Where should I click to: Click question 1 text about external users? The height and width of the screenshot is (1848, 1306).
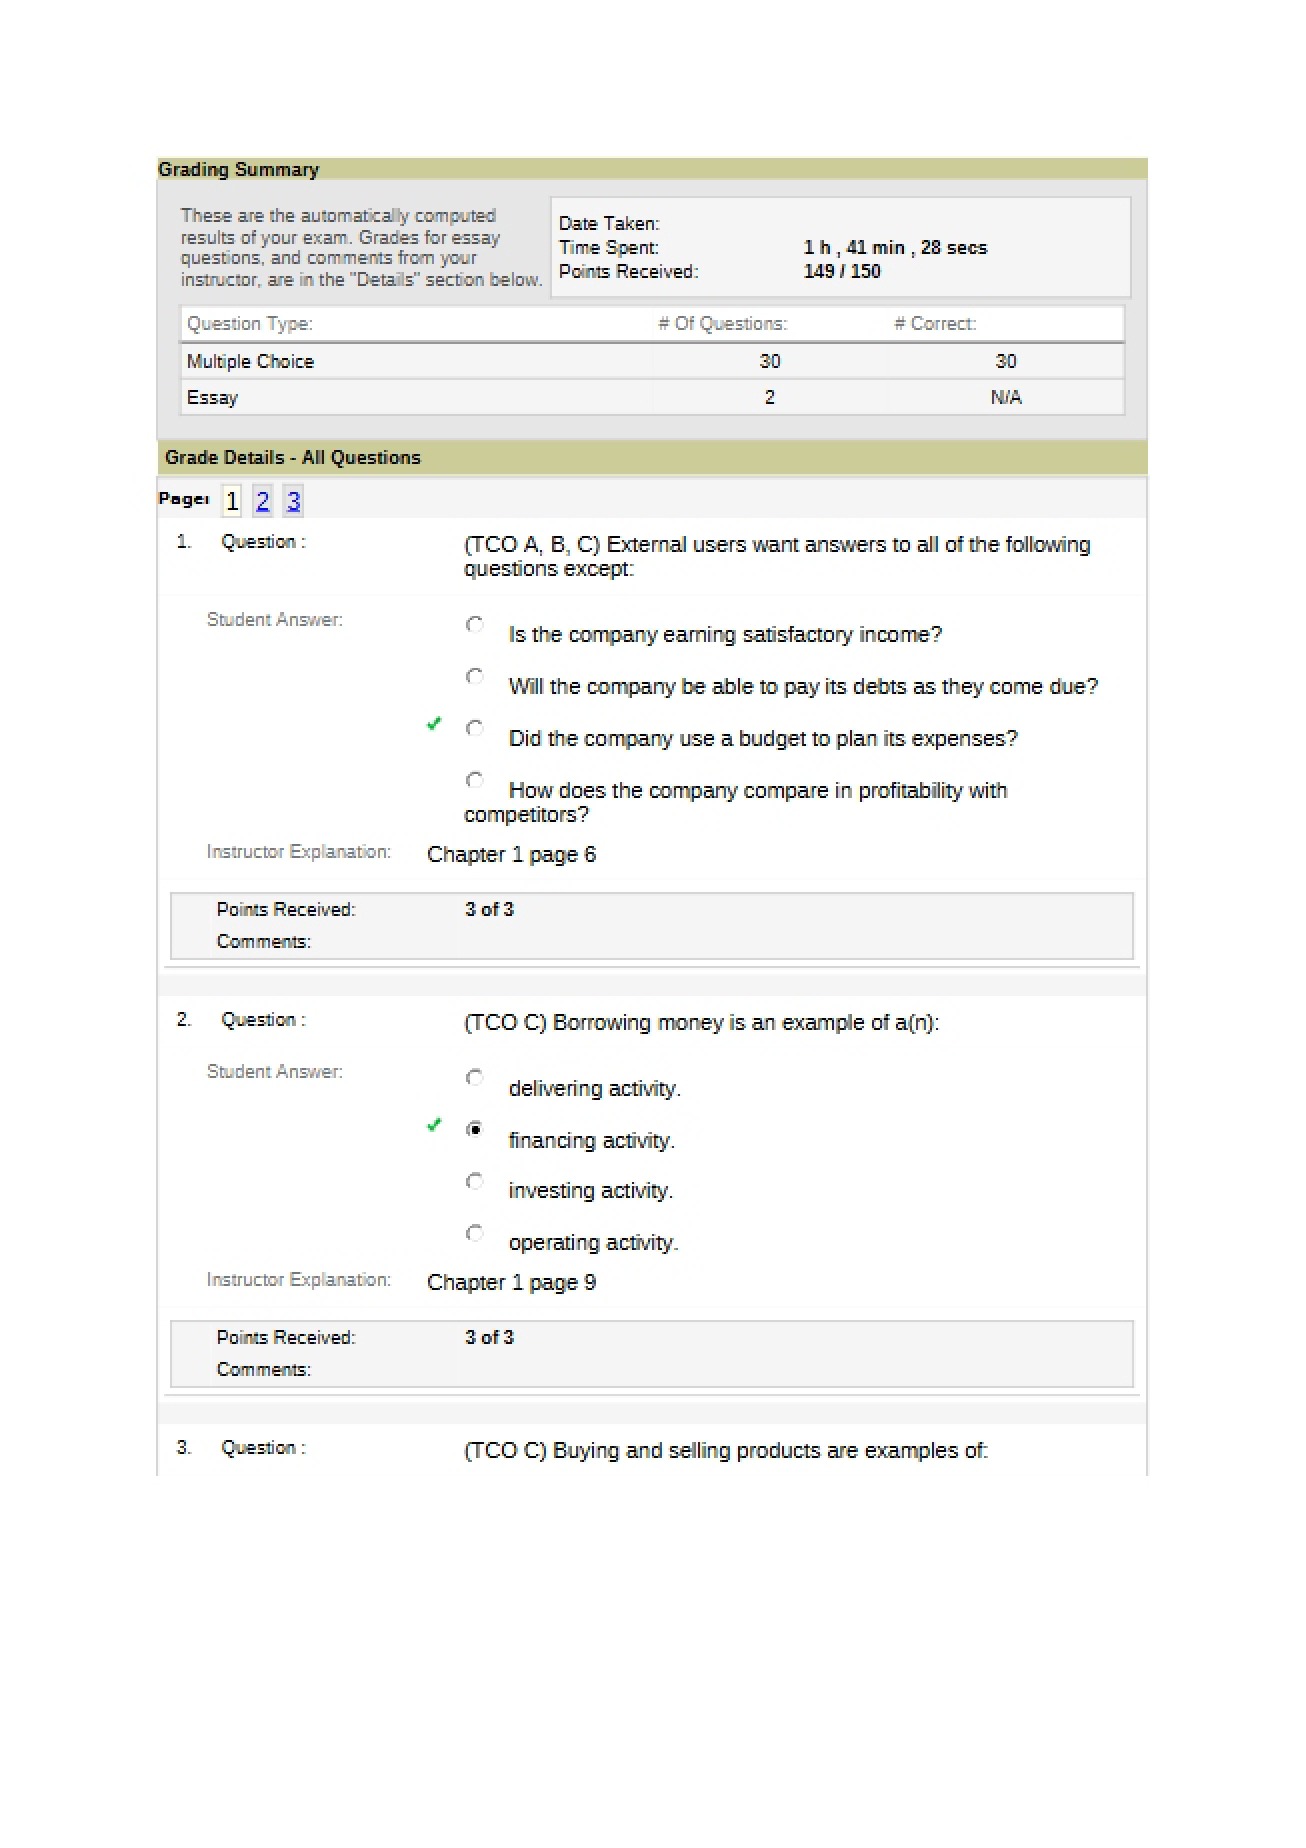coord(777,556)
